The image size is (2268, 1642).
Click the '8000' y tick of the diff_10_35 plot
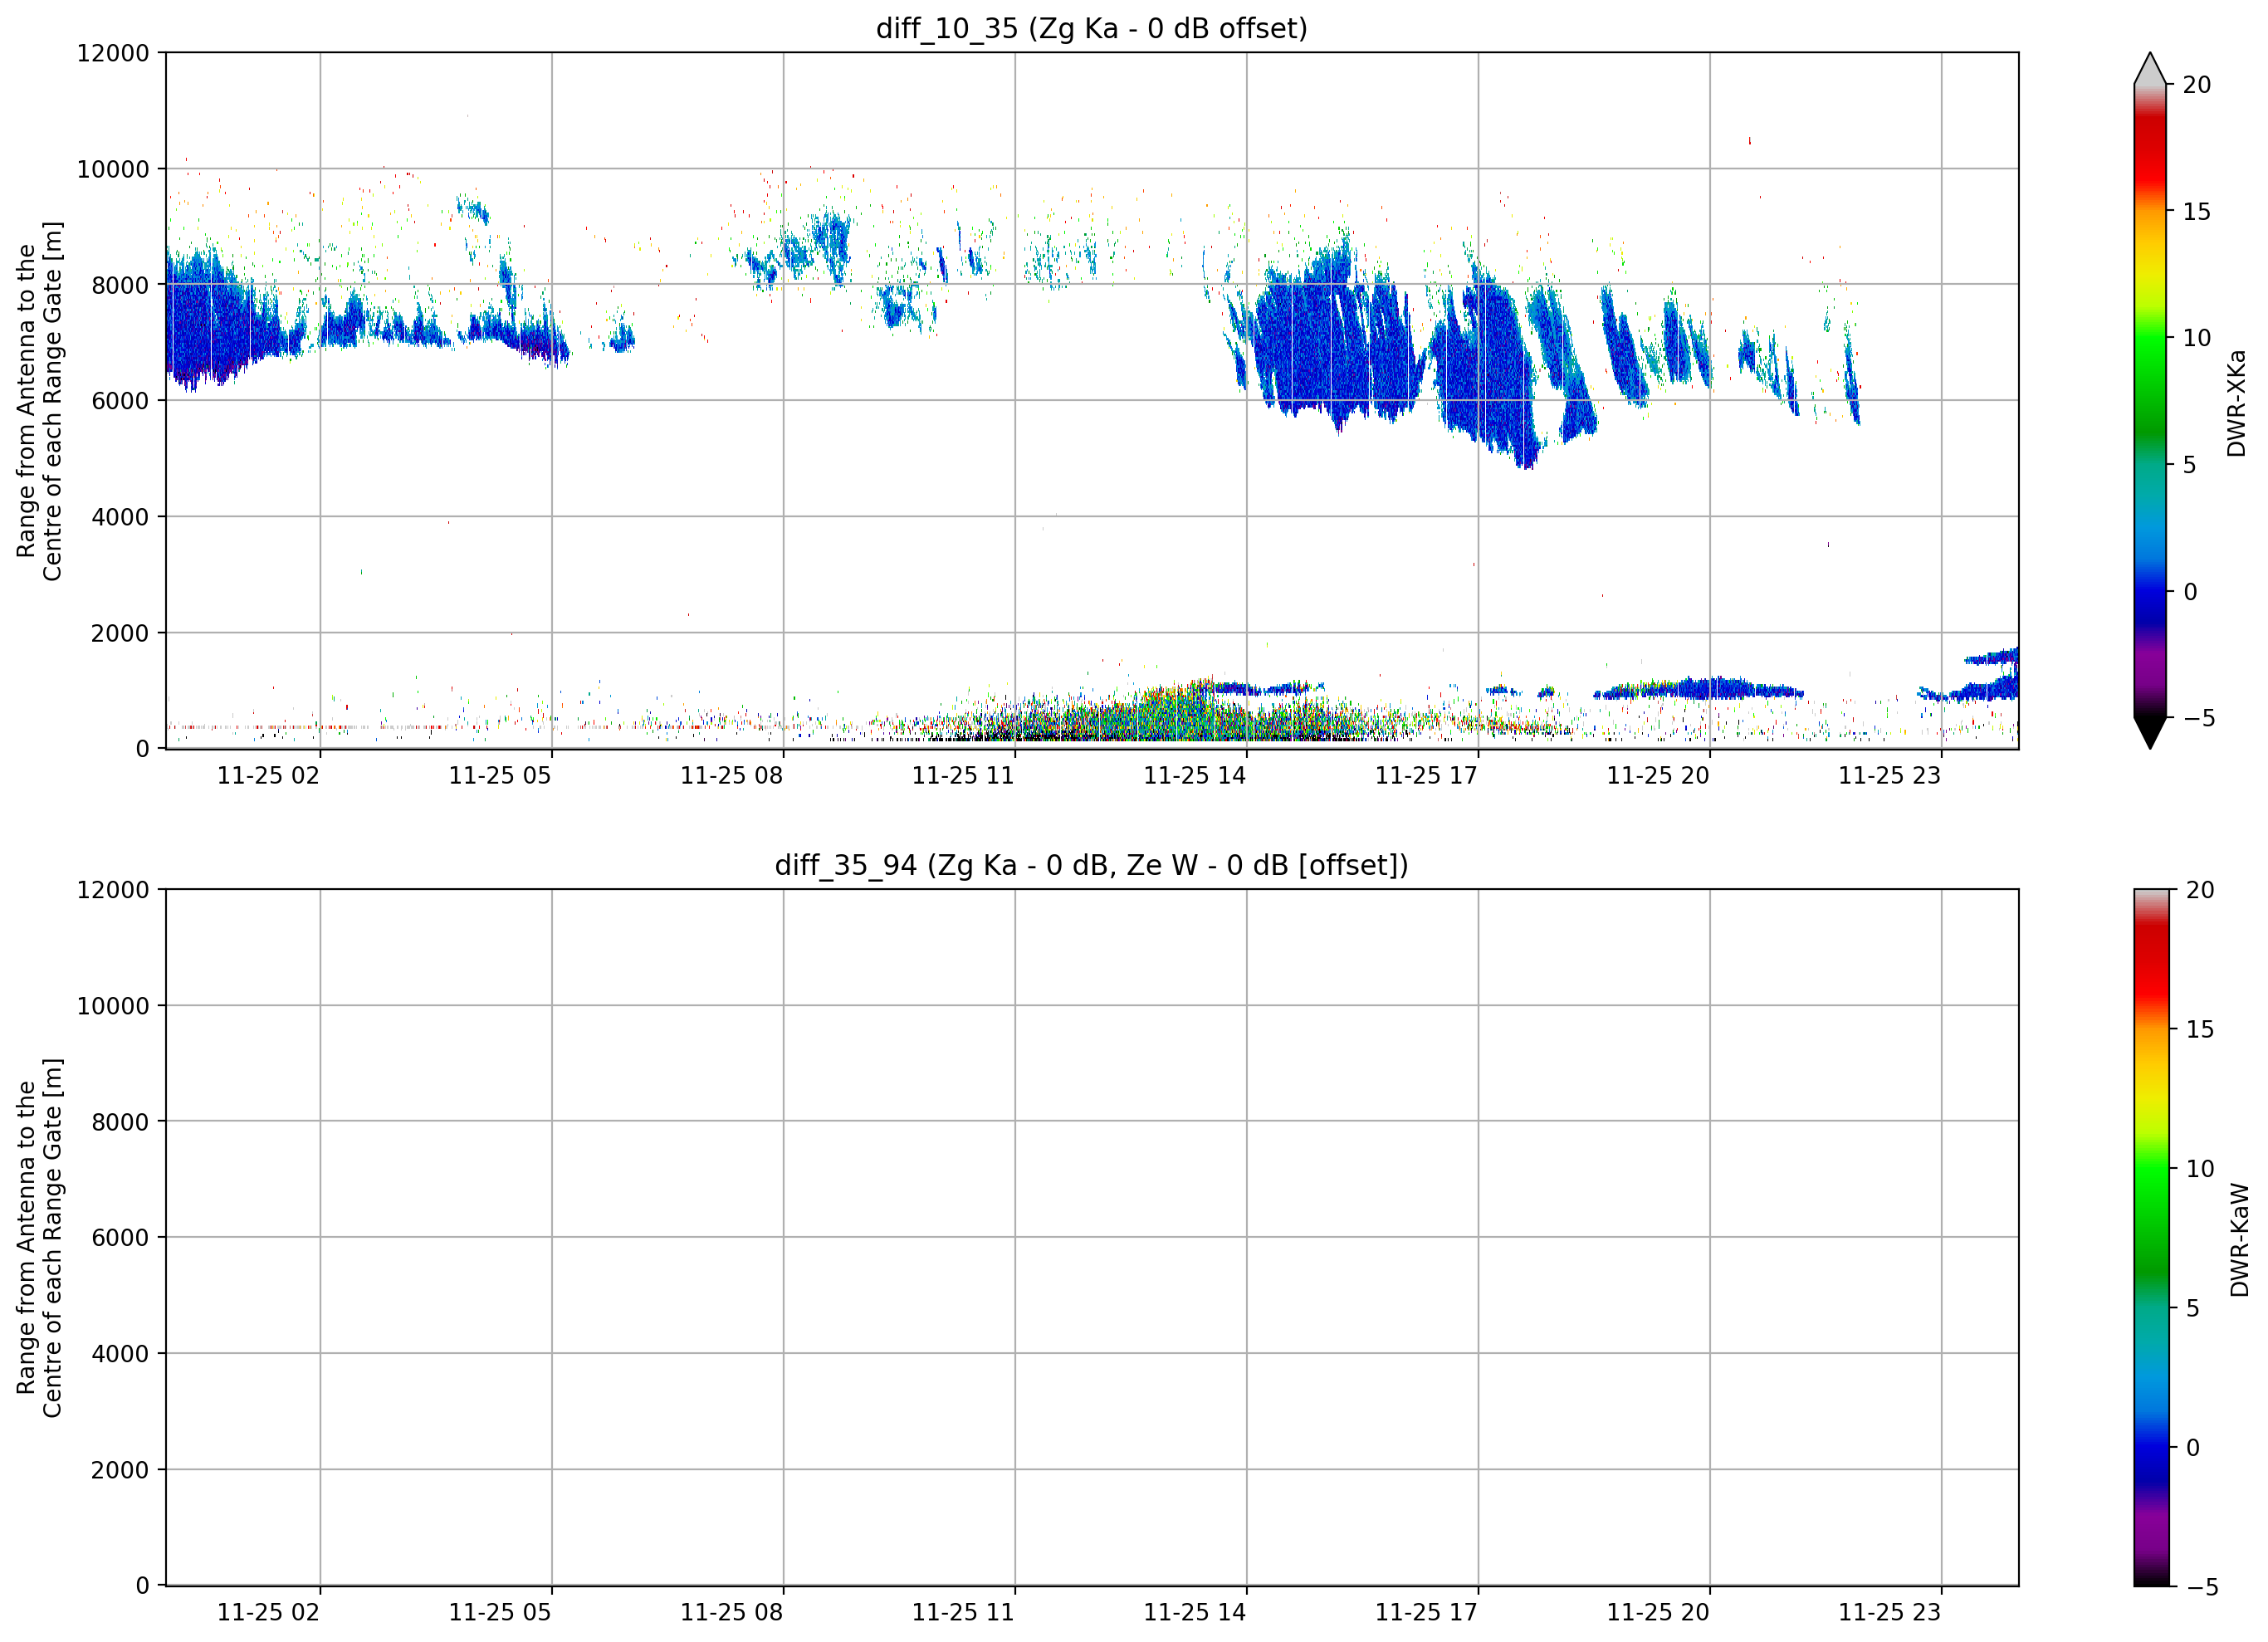tap(120, 285)
